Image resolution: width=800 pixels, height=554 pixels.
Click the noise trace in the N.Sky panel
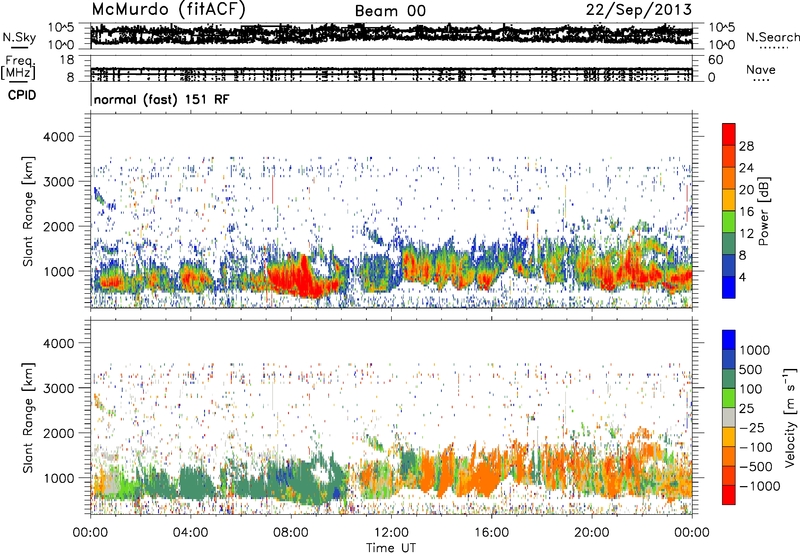coord(391,35)
